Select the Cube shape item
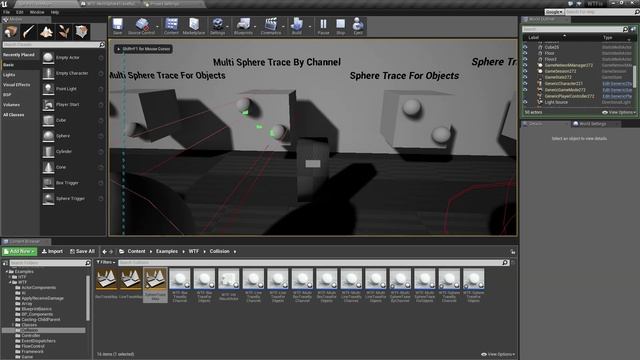640x360 pixels. pyautogui.click(x=73, y=120)
